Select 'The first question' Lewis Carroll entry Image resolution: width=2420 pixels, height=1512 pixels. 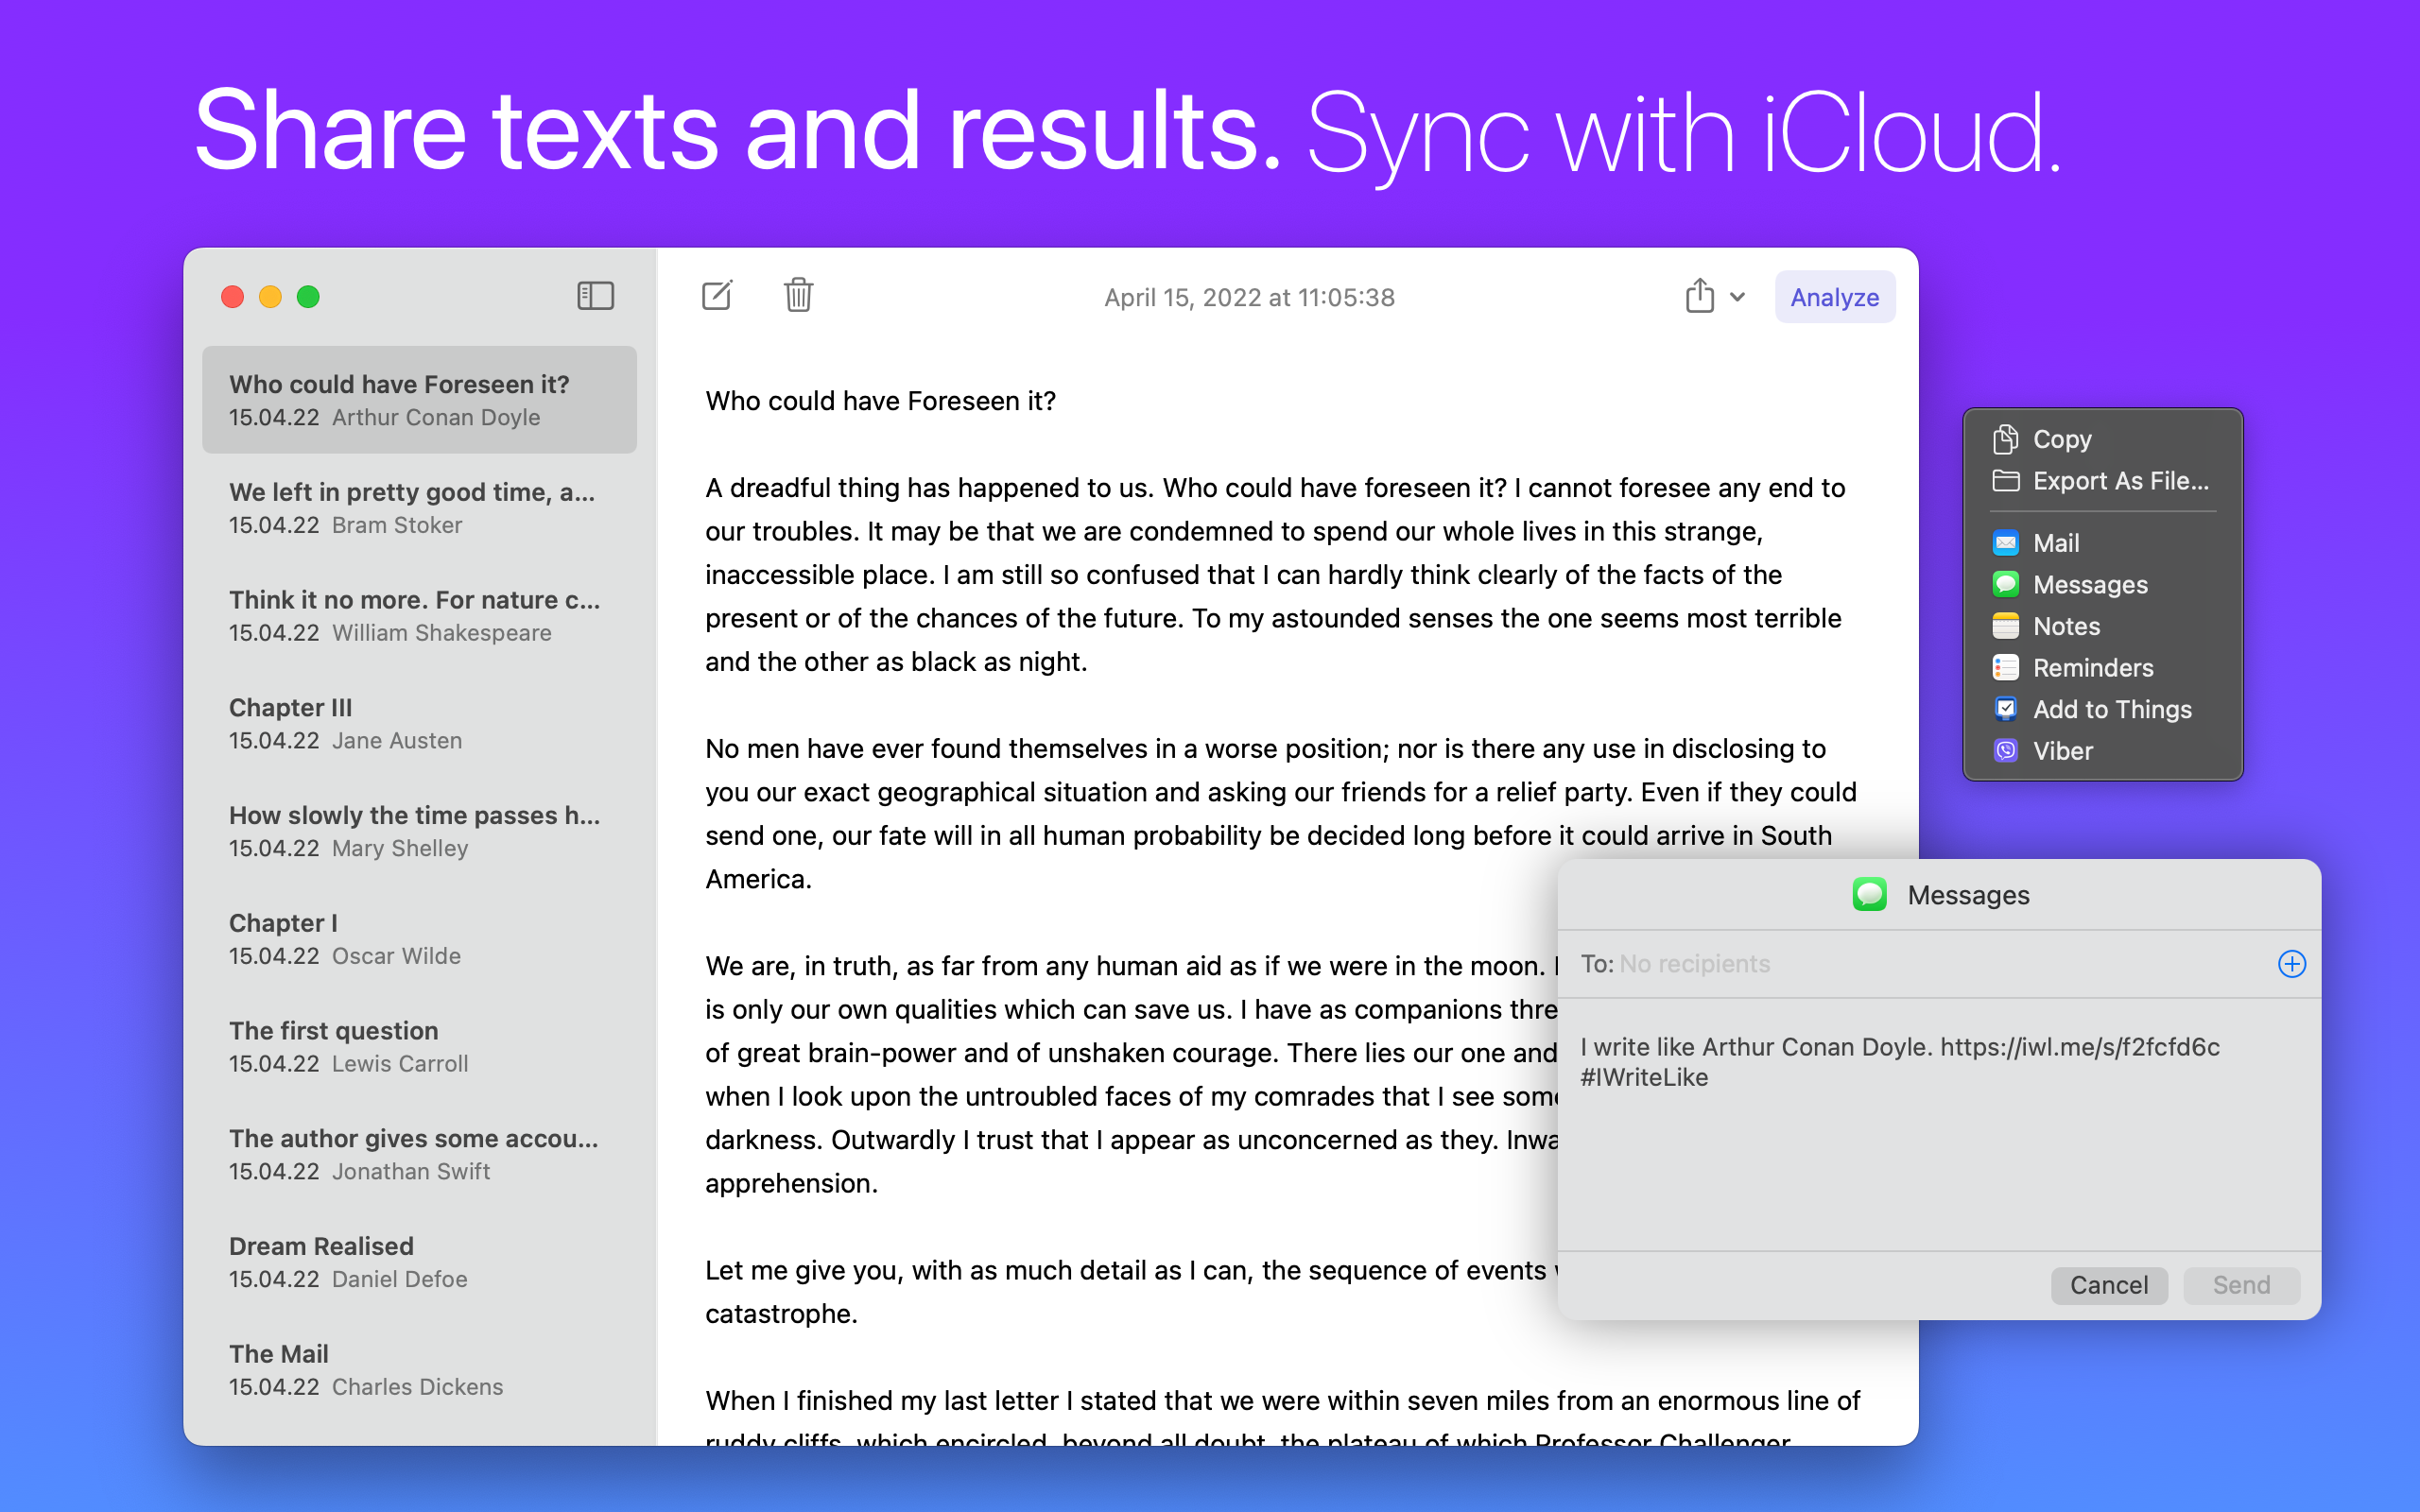(x=419, y=1047)
